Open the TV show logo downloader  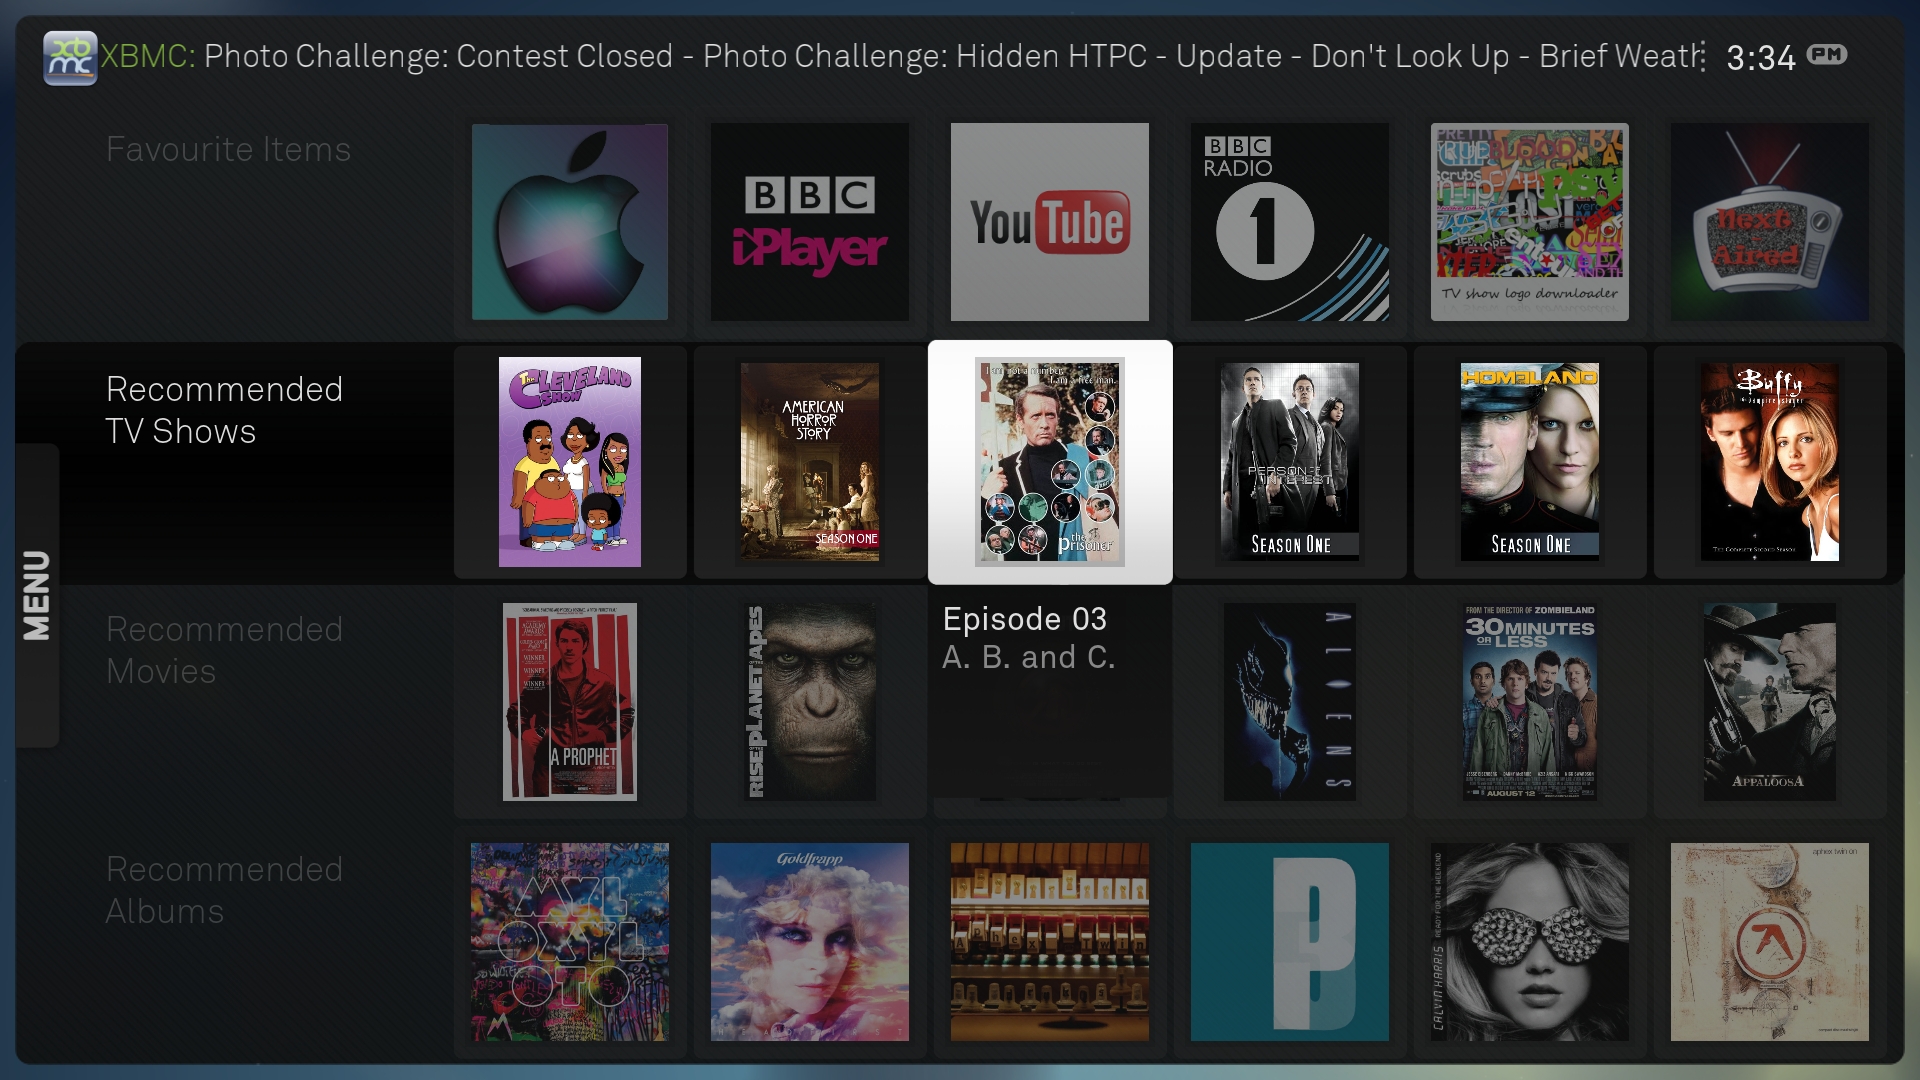1529,222
